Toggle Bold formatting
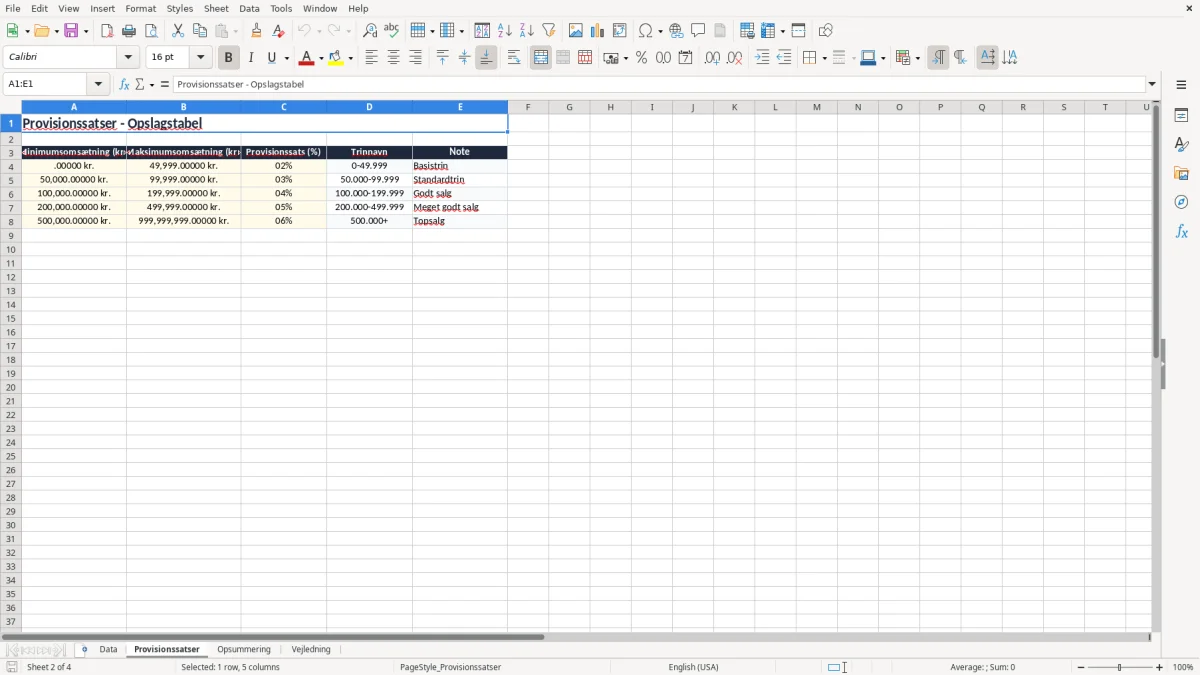The height and width of the screenshot is (675, 1200). click(x=228, y=58)
